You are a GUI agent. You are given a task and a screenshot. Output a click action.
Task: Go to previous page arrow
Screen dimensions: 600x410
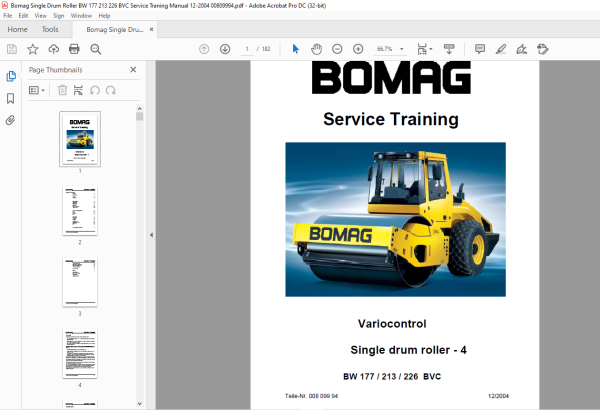click(204, 49)
